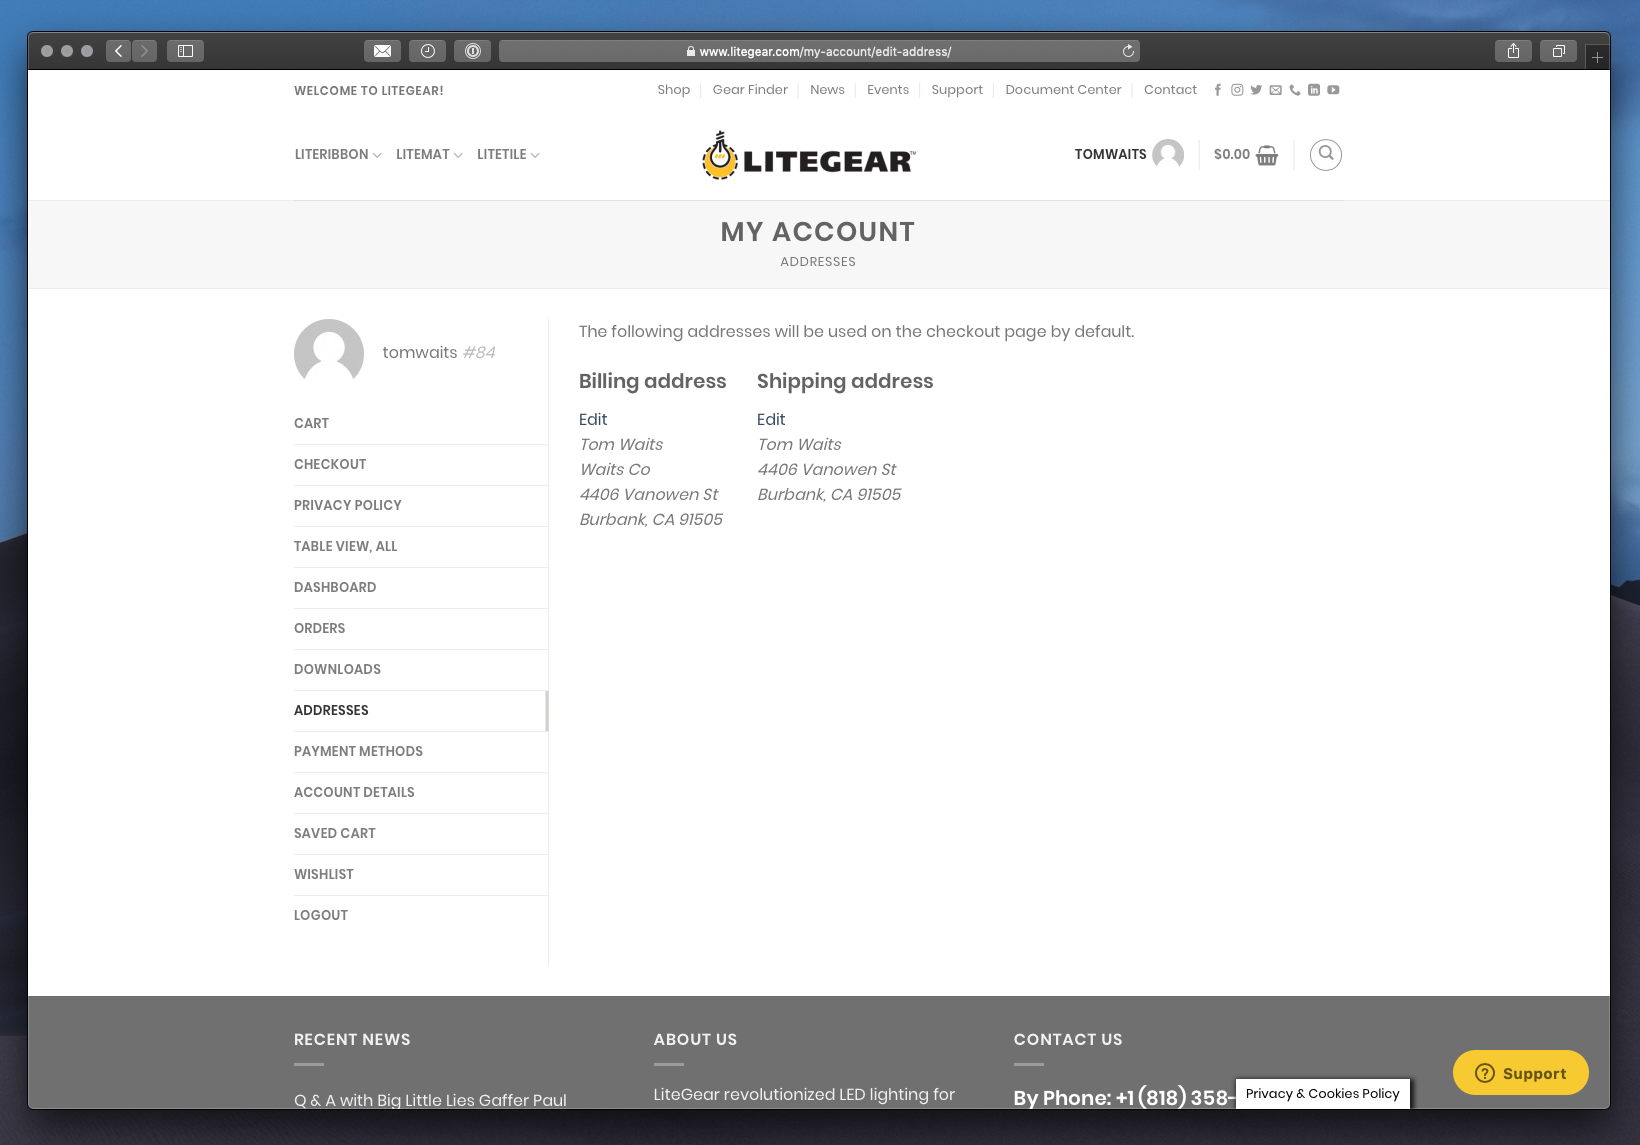
Task: Click the search magnifier icon
Action: coord(1326,154)
